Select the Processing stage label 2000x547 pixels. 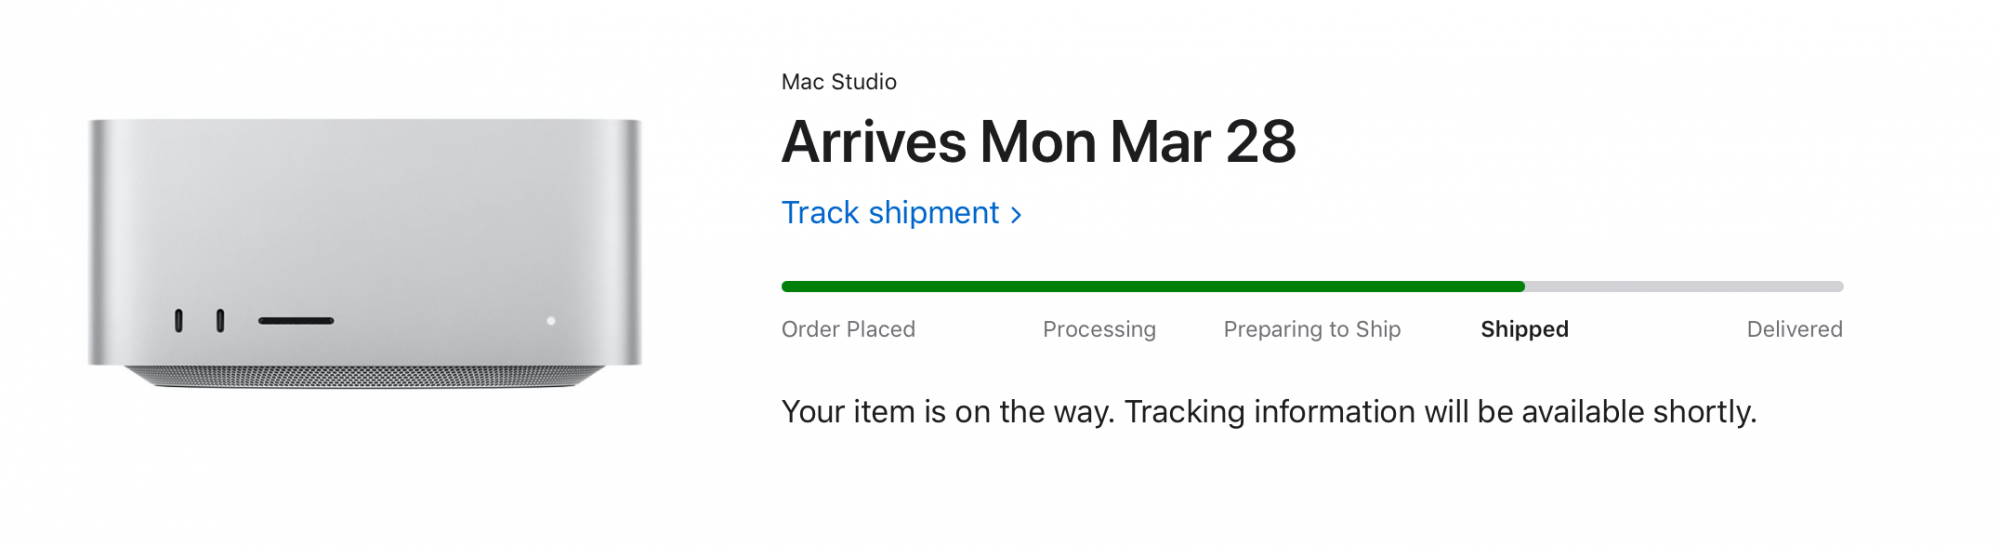point(1099,329)
